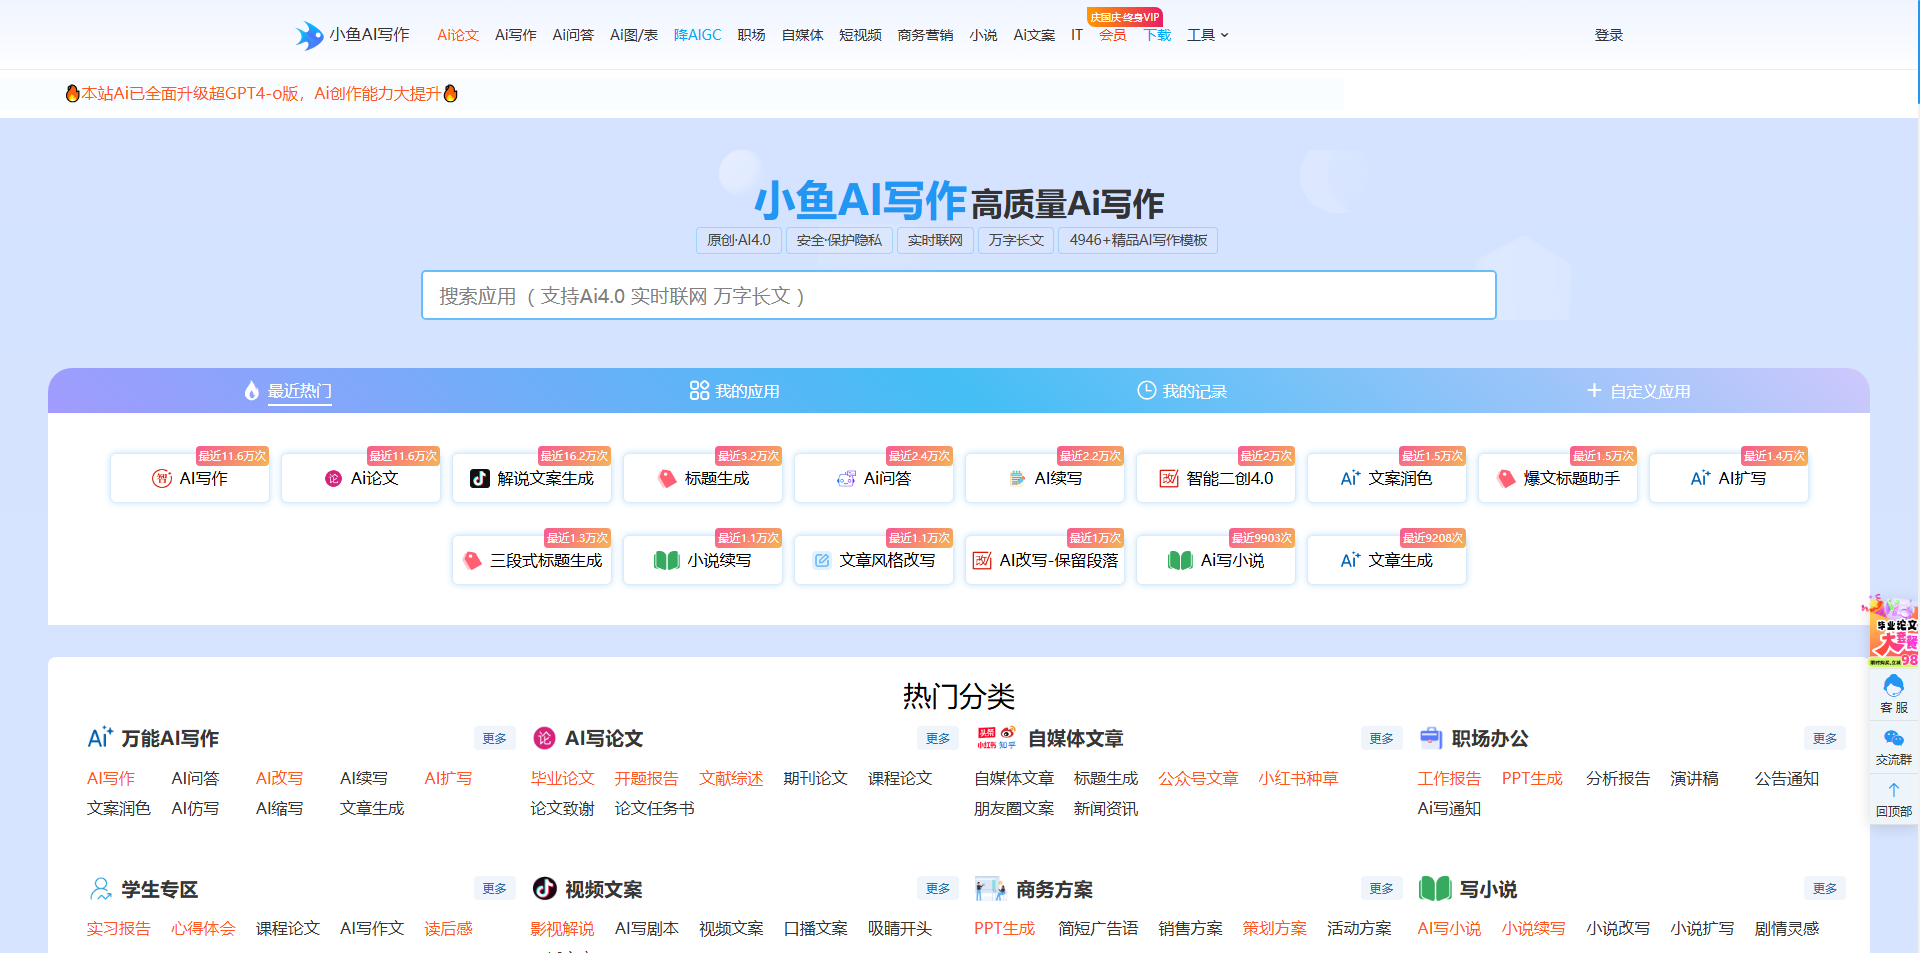Click the icon on 智能二创4.0 card
This screenshot has height=953, width=1920.
[x=1169, y=479]
